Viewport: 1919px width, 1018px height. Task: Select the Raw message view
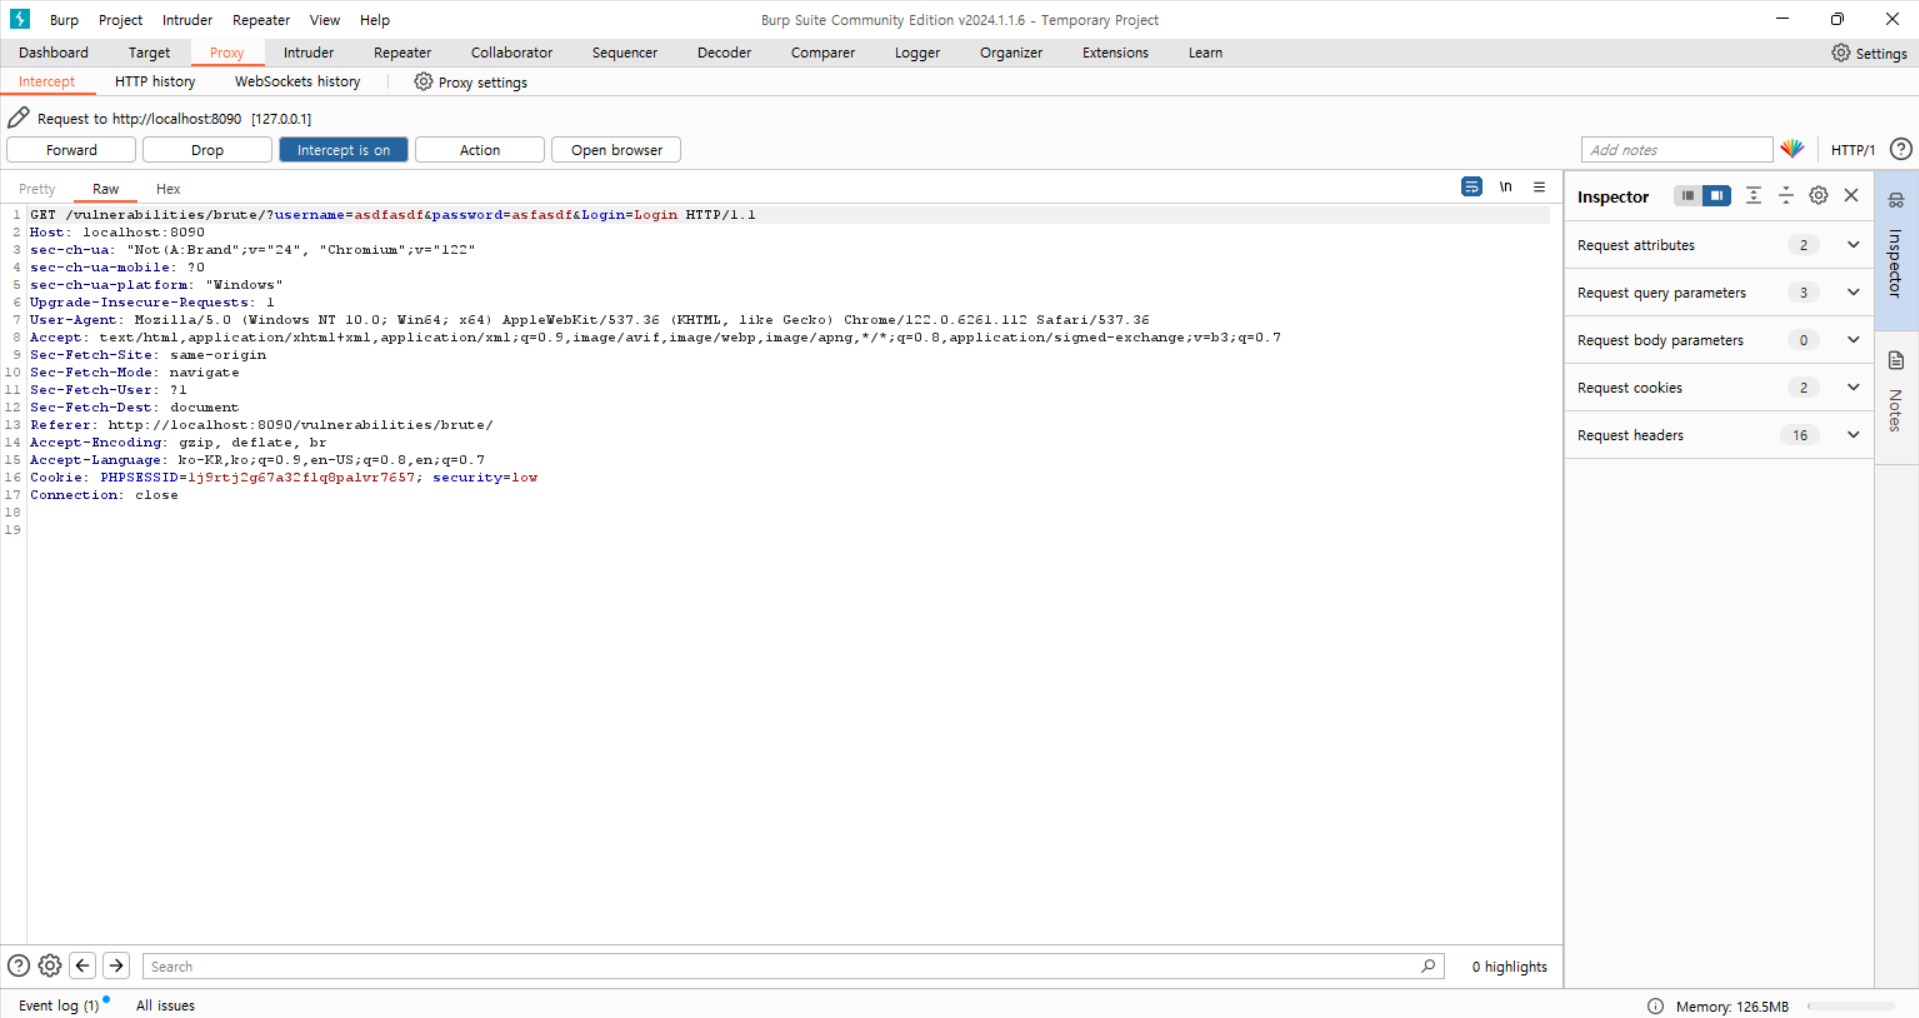click(x=105, y=189)
